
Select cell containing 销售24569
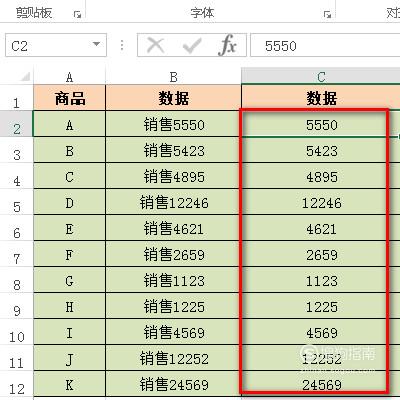pyautogui.click(x=173, y=384)
